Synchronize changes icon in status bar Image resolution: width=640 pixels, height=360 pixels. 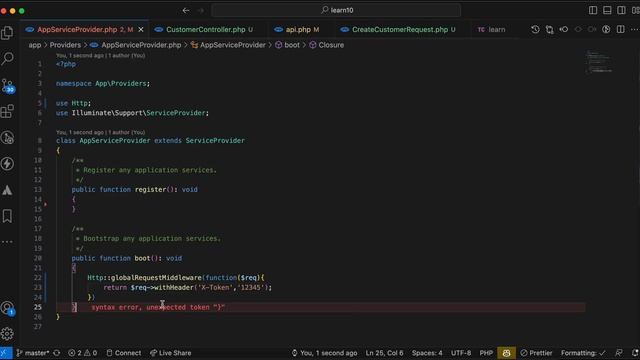pyautogui.click(x=57, y=353)
